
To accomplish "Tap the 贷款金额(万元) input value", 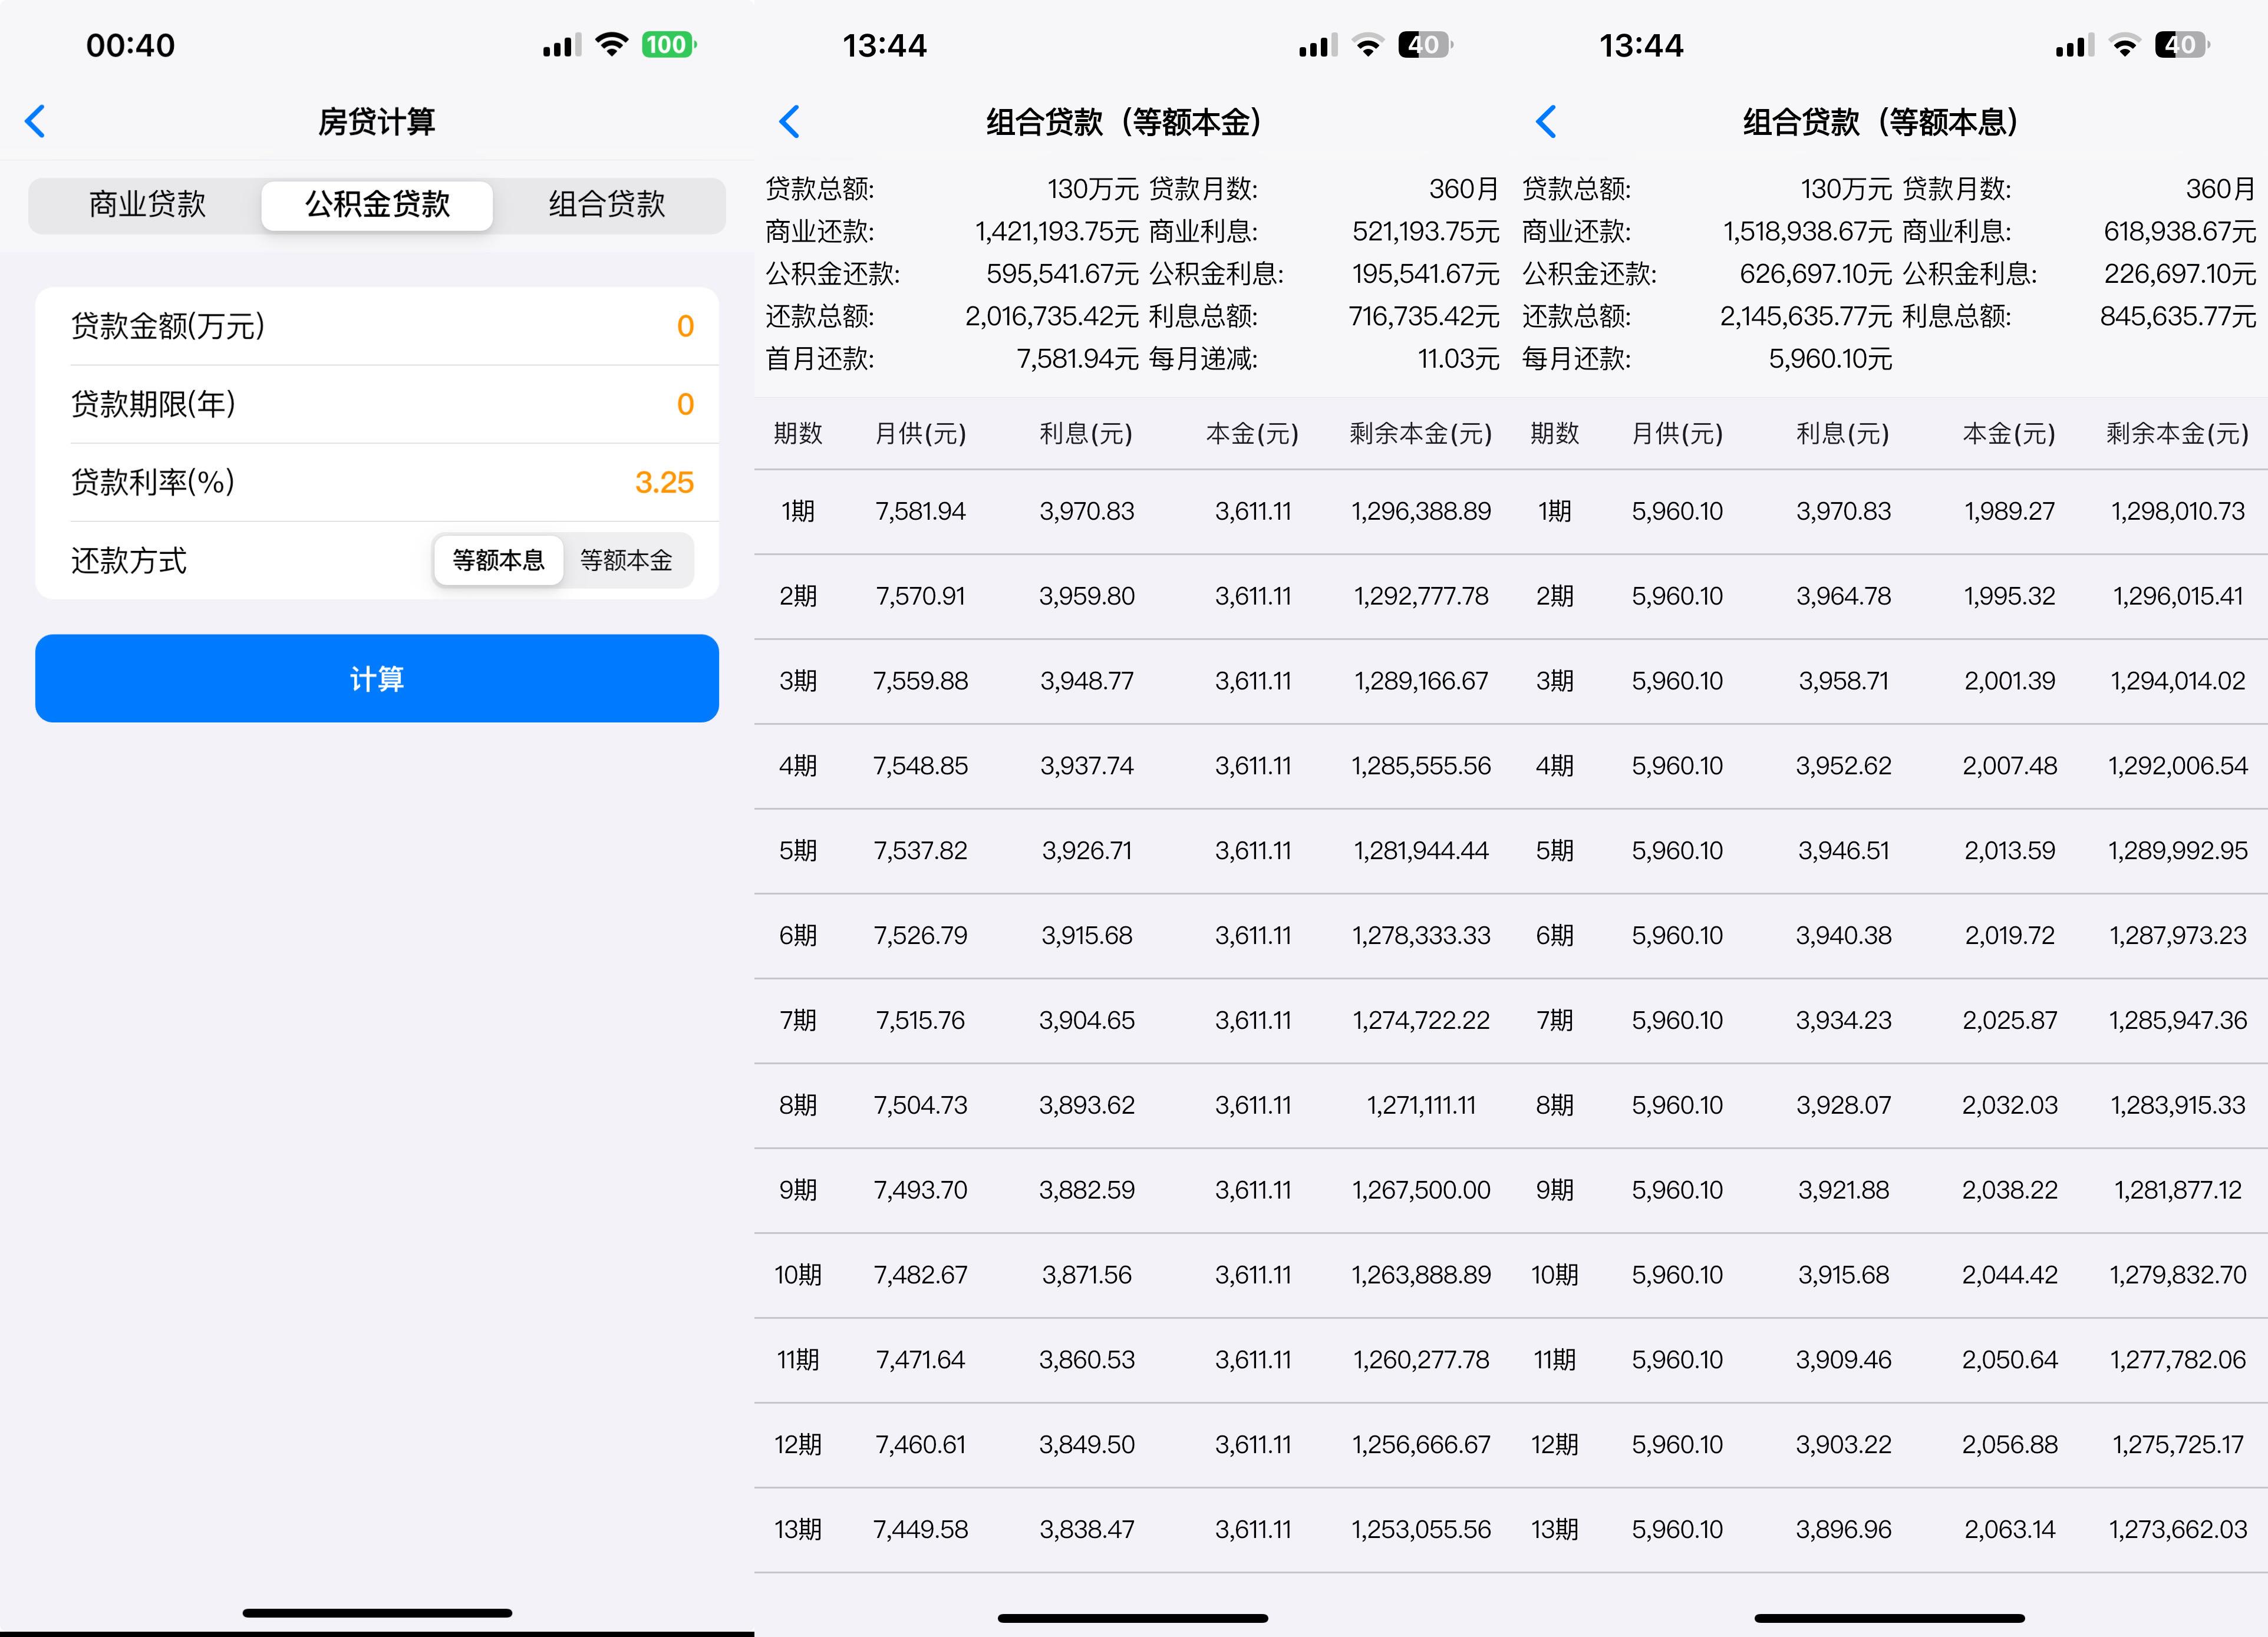I will [685, 326].
